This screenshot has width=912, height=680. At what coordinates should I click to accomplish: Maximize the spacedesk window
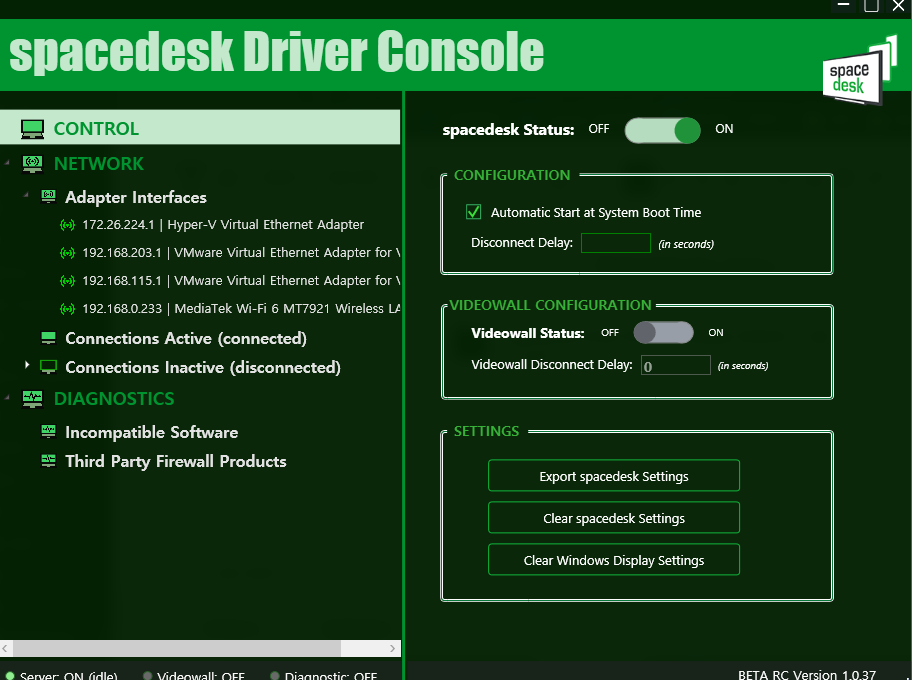point(871,6)
